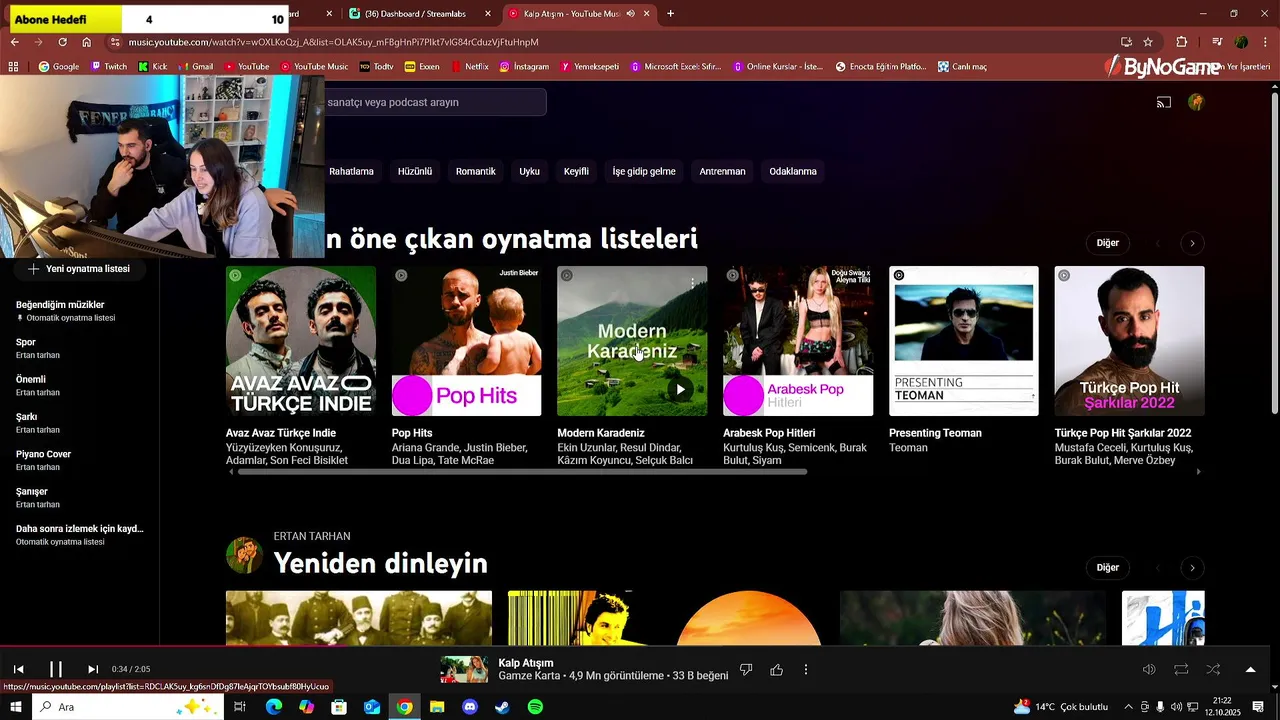Click the cast to device icon

(x=1164, y=102)
